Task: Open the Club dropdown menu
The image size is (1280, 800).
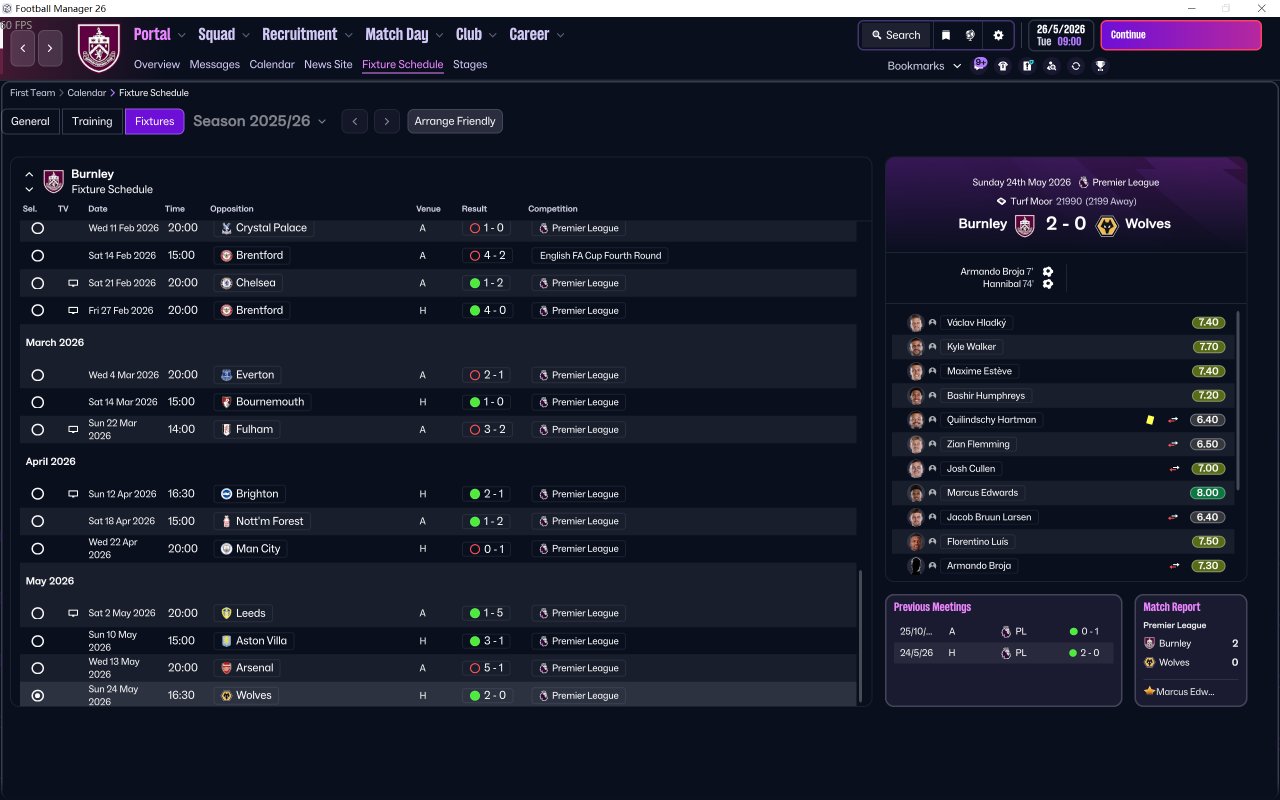Action: click(x=476, y=34)
